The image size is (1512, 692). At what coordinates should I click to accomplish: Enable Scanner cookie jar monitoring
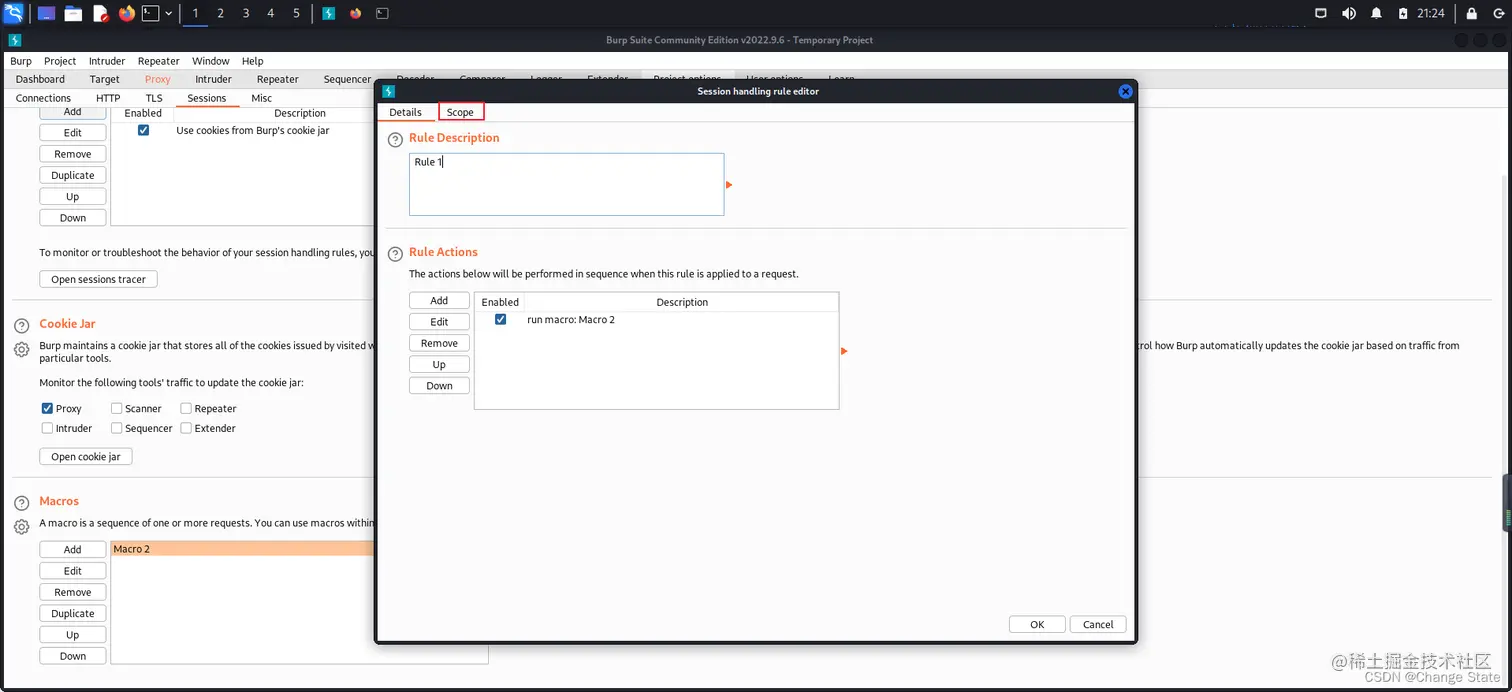point(117,408)
